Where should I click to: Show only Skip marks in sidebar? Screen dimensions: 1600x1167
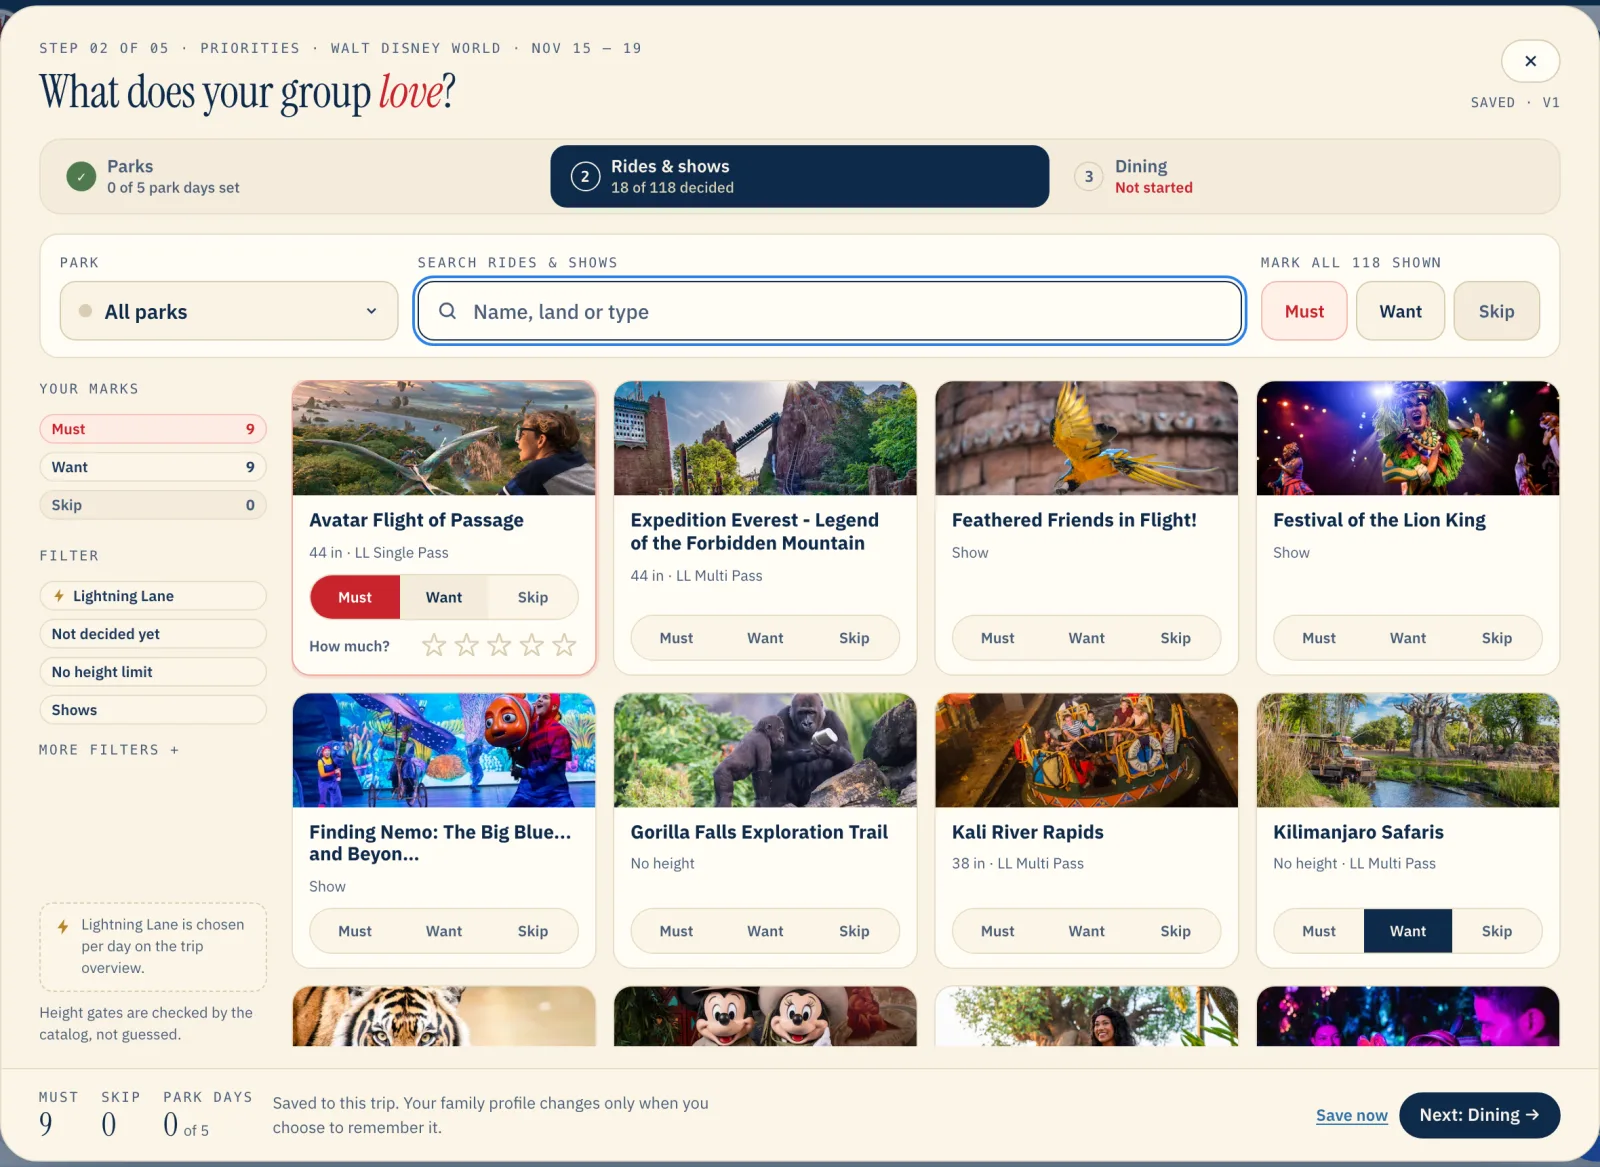coord(153,505)
